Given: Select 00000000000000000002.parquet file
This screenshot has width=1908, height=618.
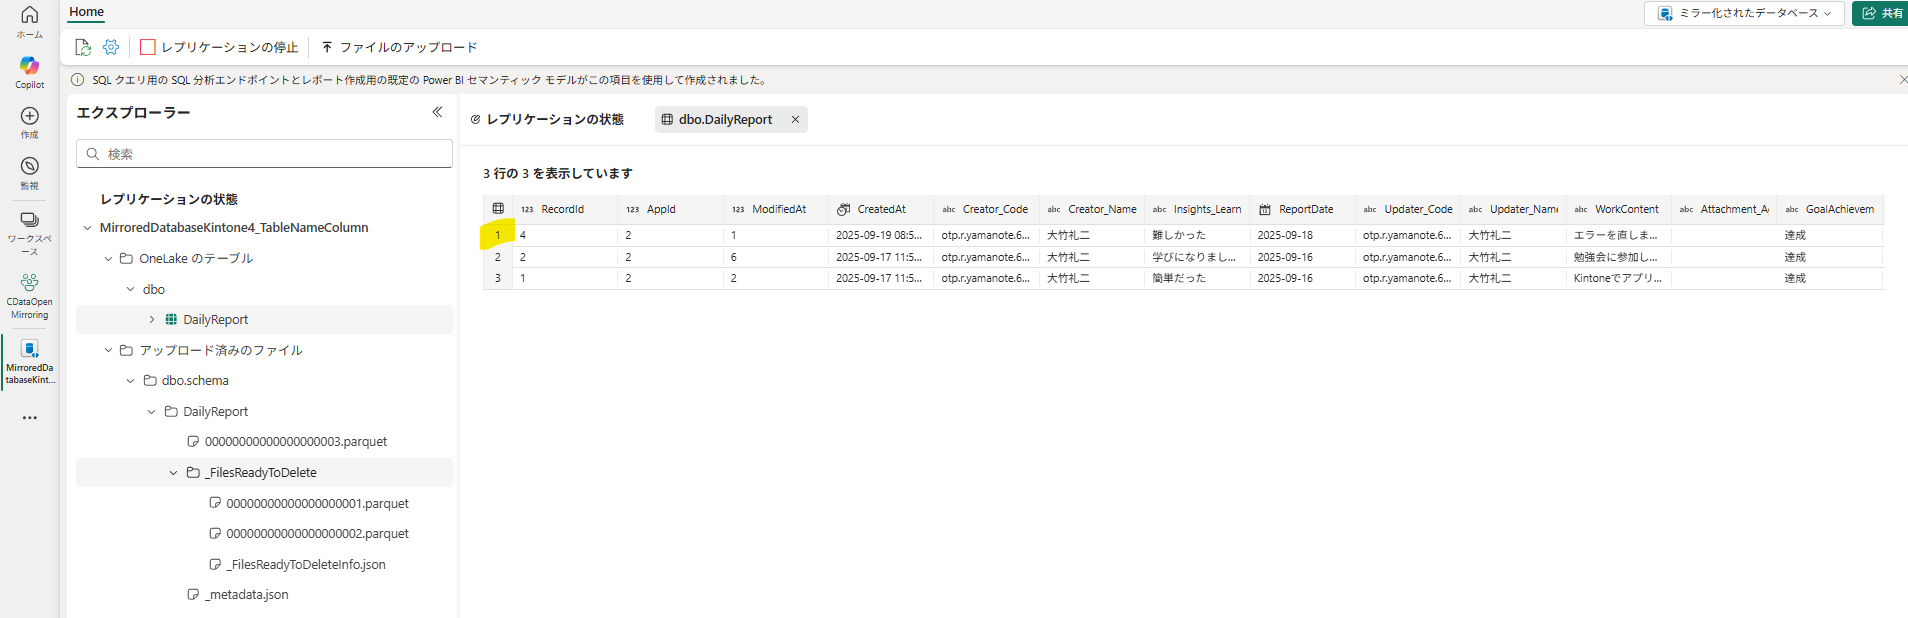Looking at the screenshot, I should 317,533.
